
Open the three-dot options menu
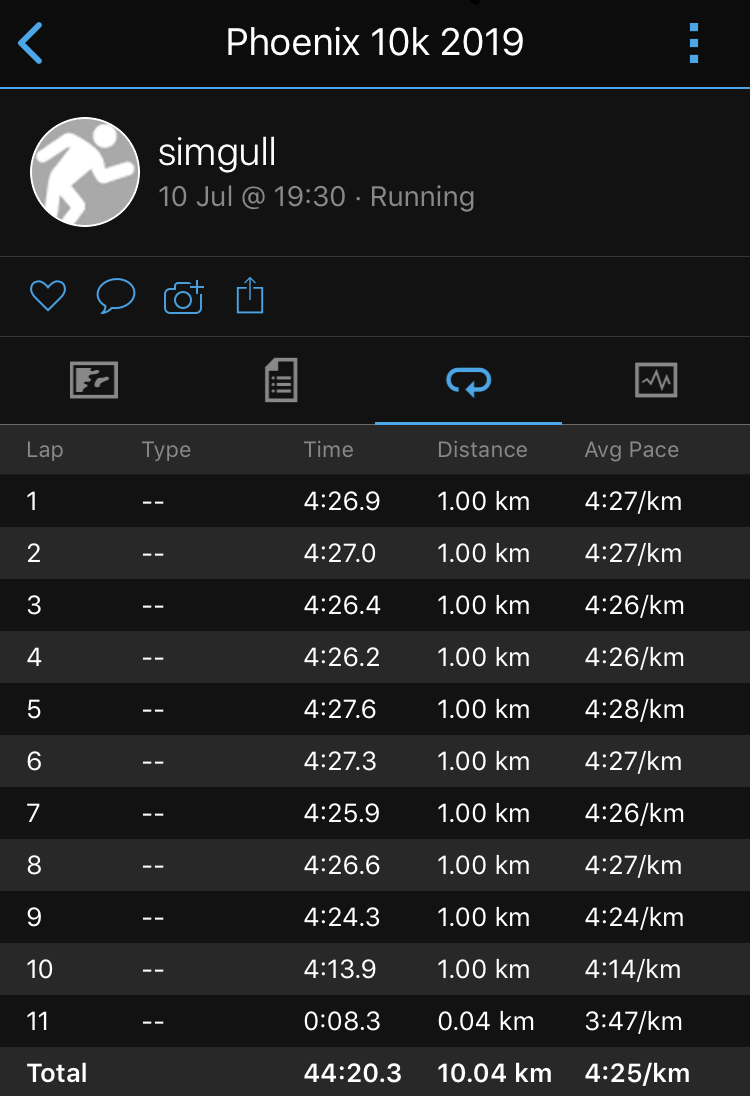[693, 43]
